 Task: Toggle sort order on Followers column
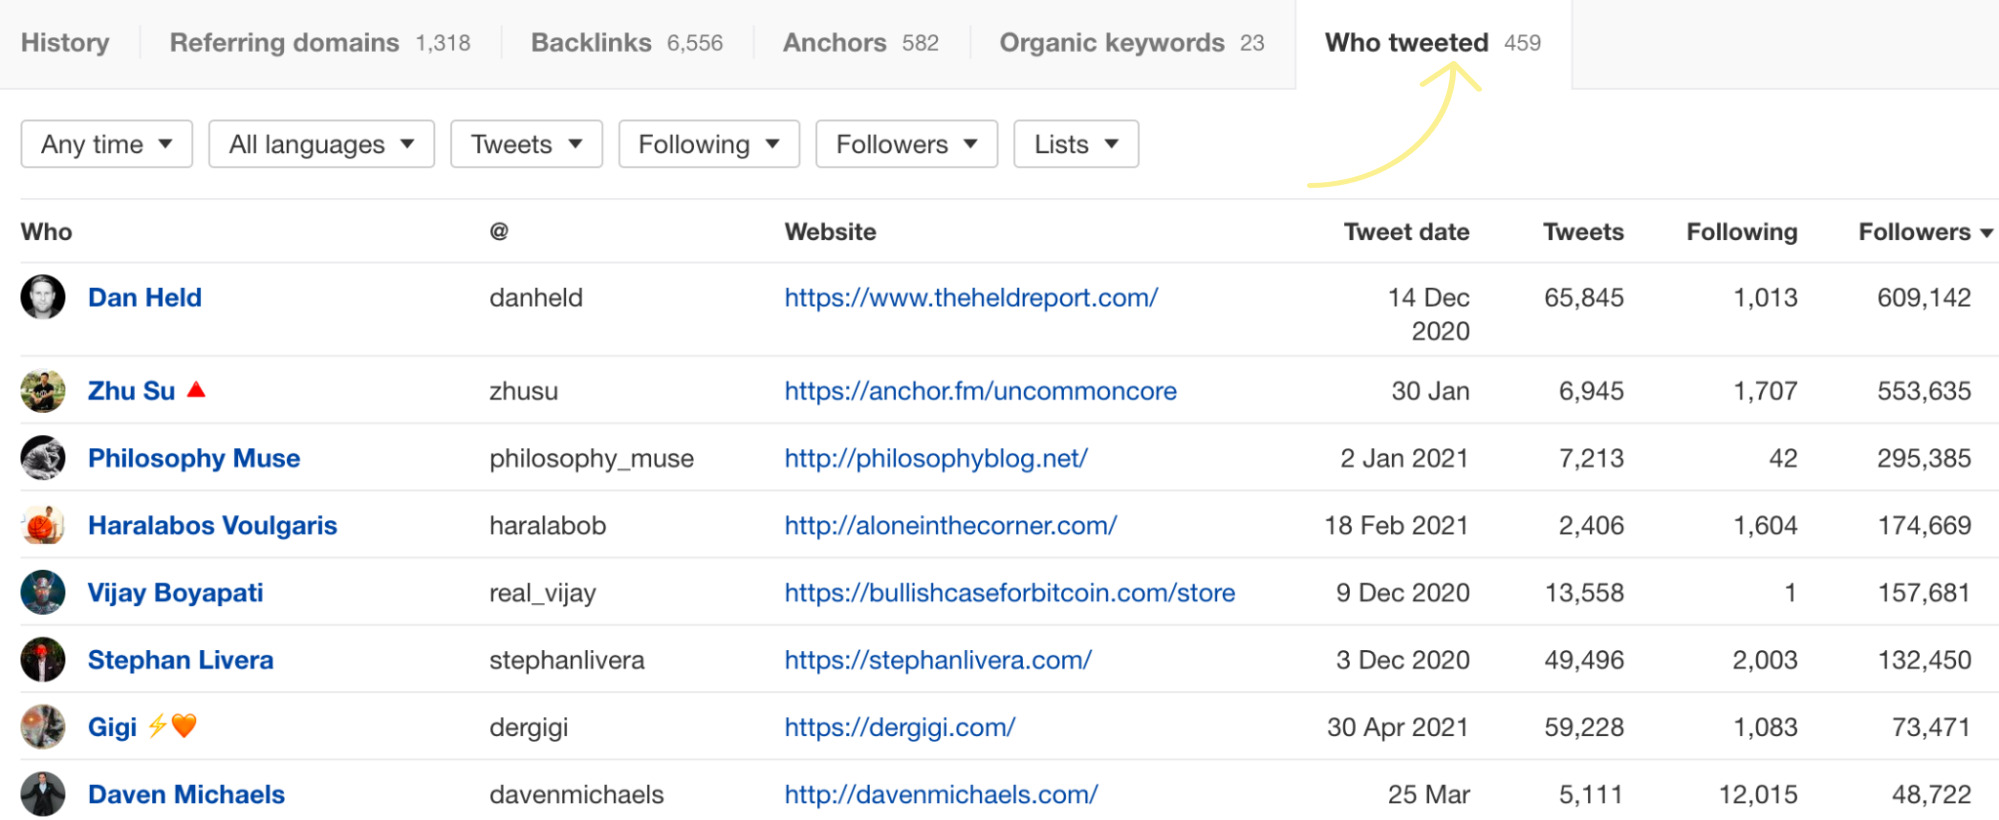point(1922,231)
